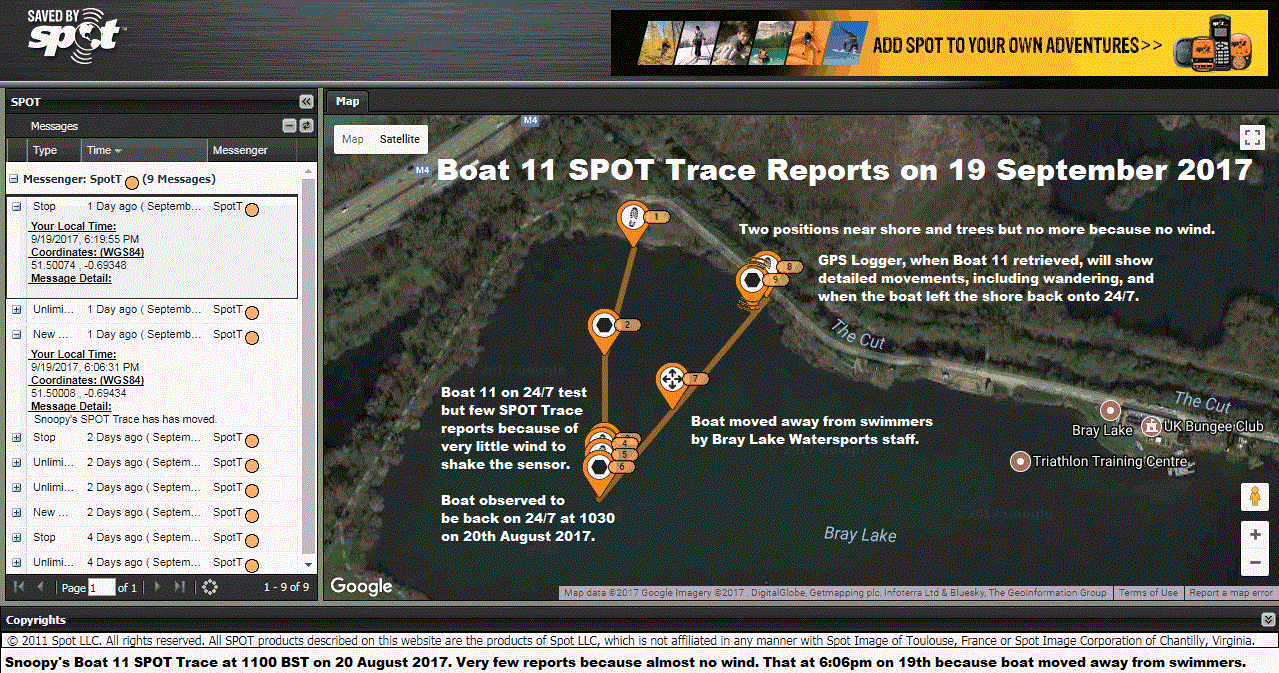Click the Bray Lake place marker

point(1108,410)
